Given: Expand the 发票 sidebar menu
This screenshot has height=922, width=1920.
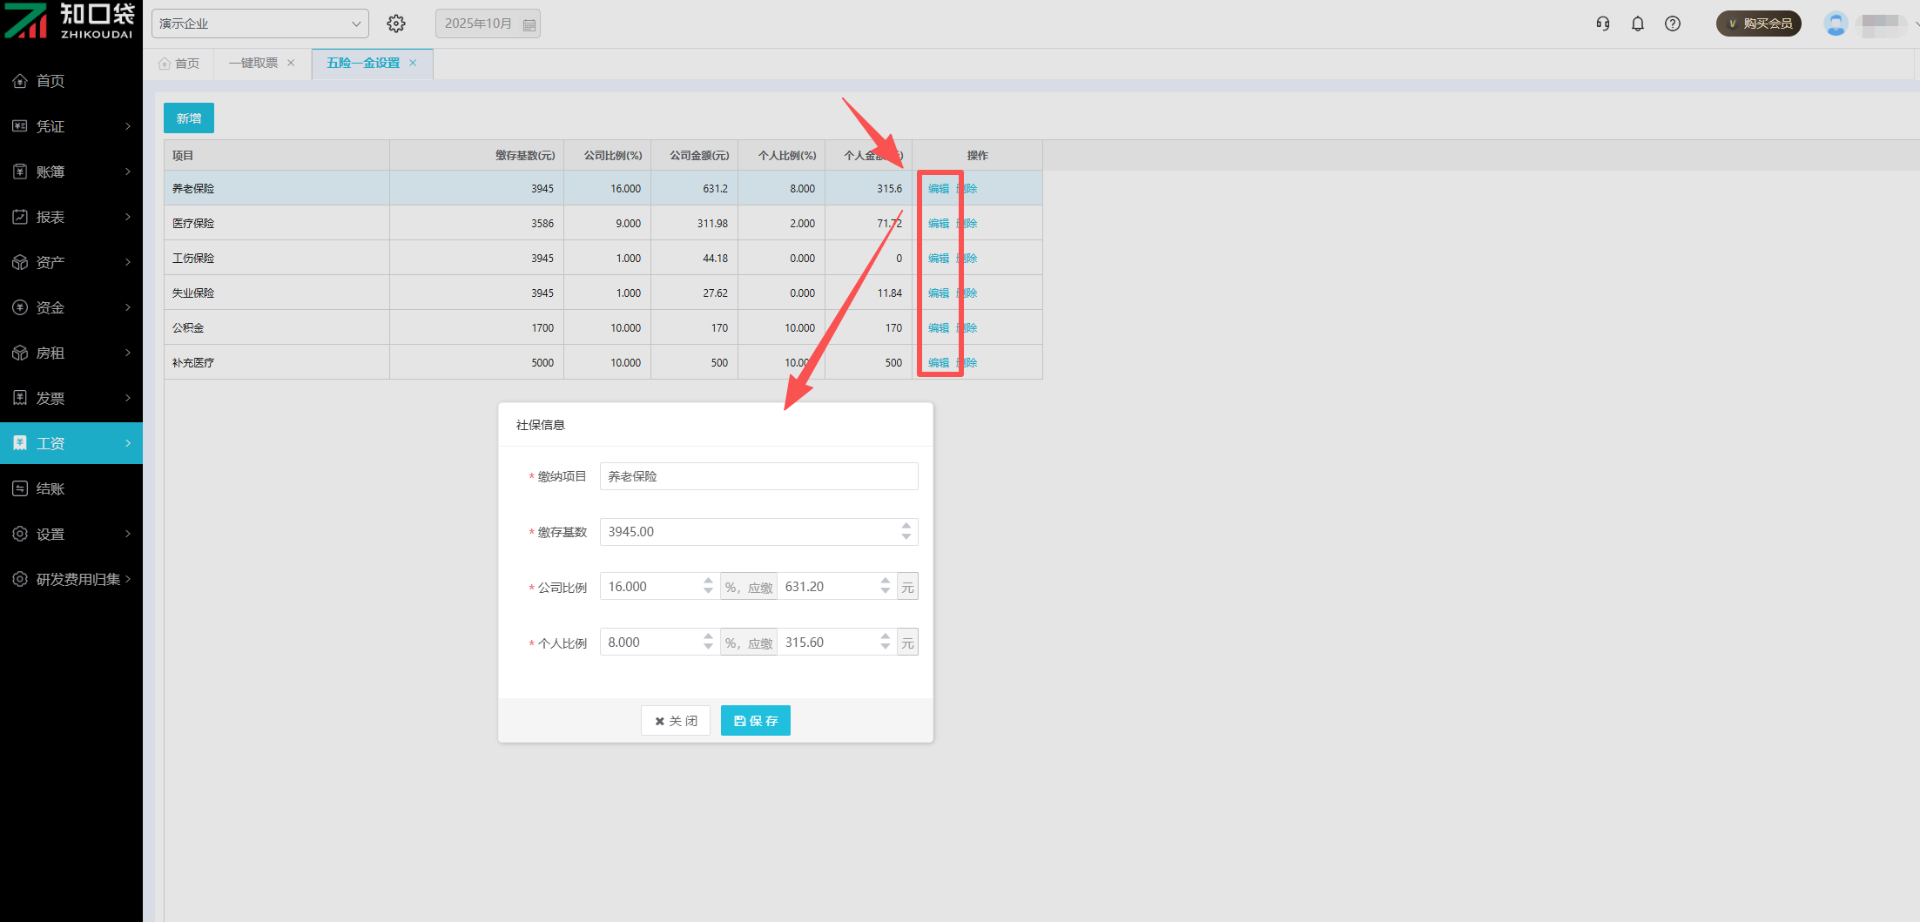Looking at the screenshot, I should (x=71, y=398).
